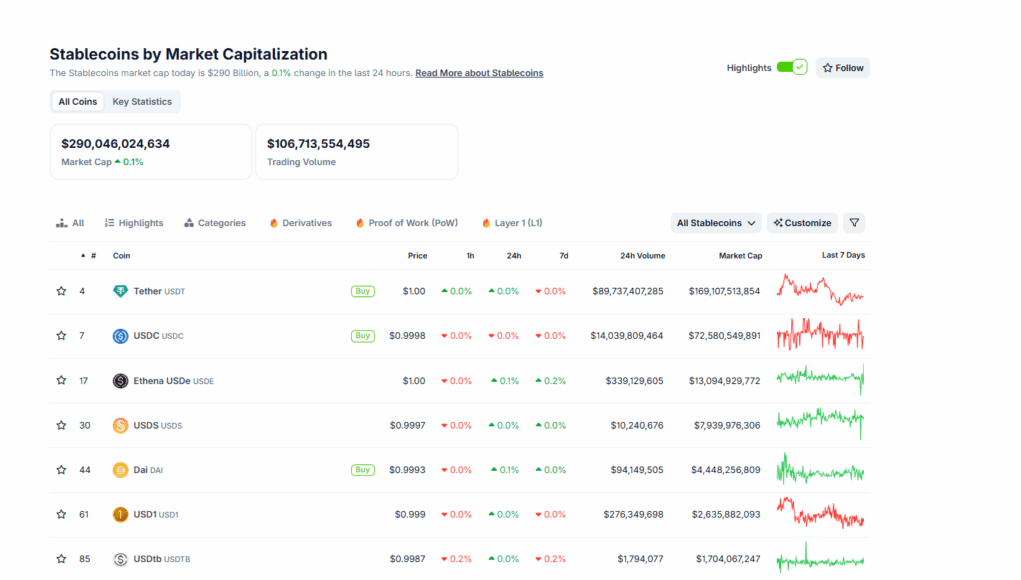Open the Layer 1 (L1) tab

click(512, 223)
